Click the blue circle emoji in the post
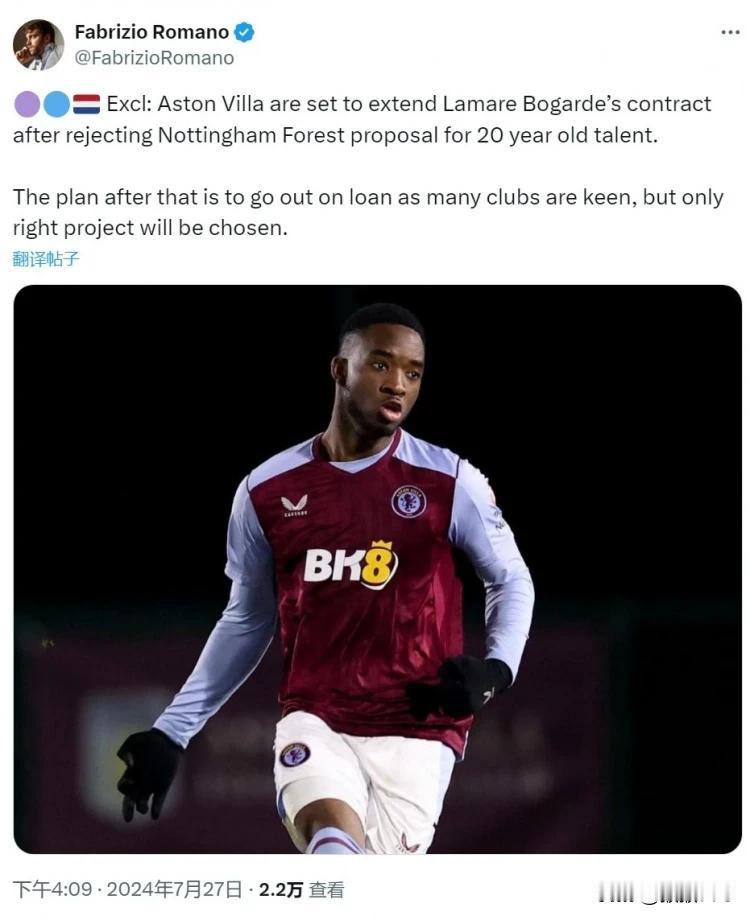 pos(57,104)
